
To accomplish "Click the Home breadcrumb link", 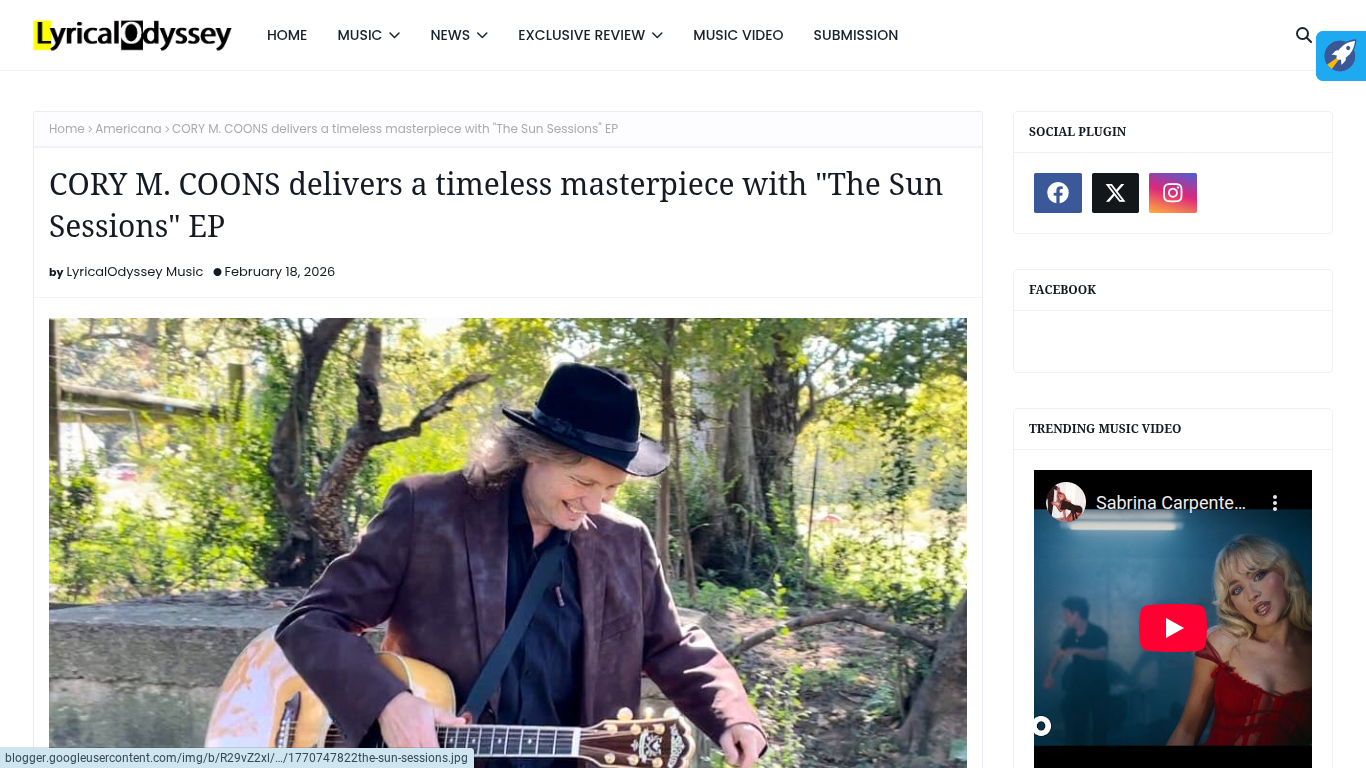I will click(x=66, y=129).
